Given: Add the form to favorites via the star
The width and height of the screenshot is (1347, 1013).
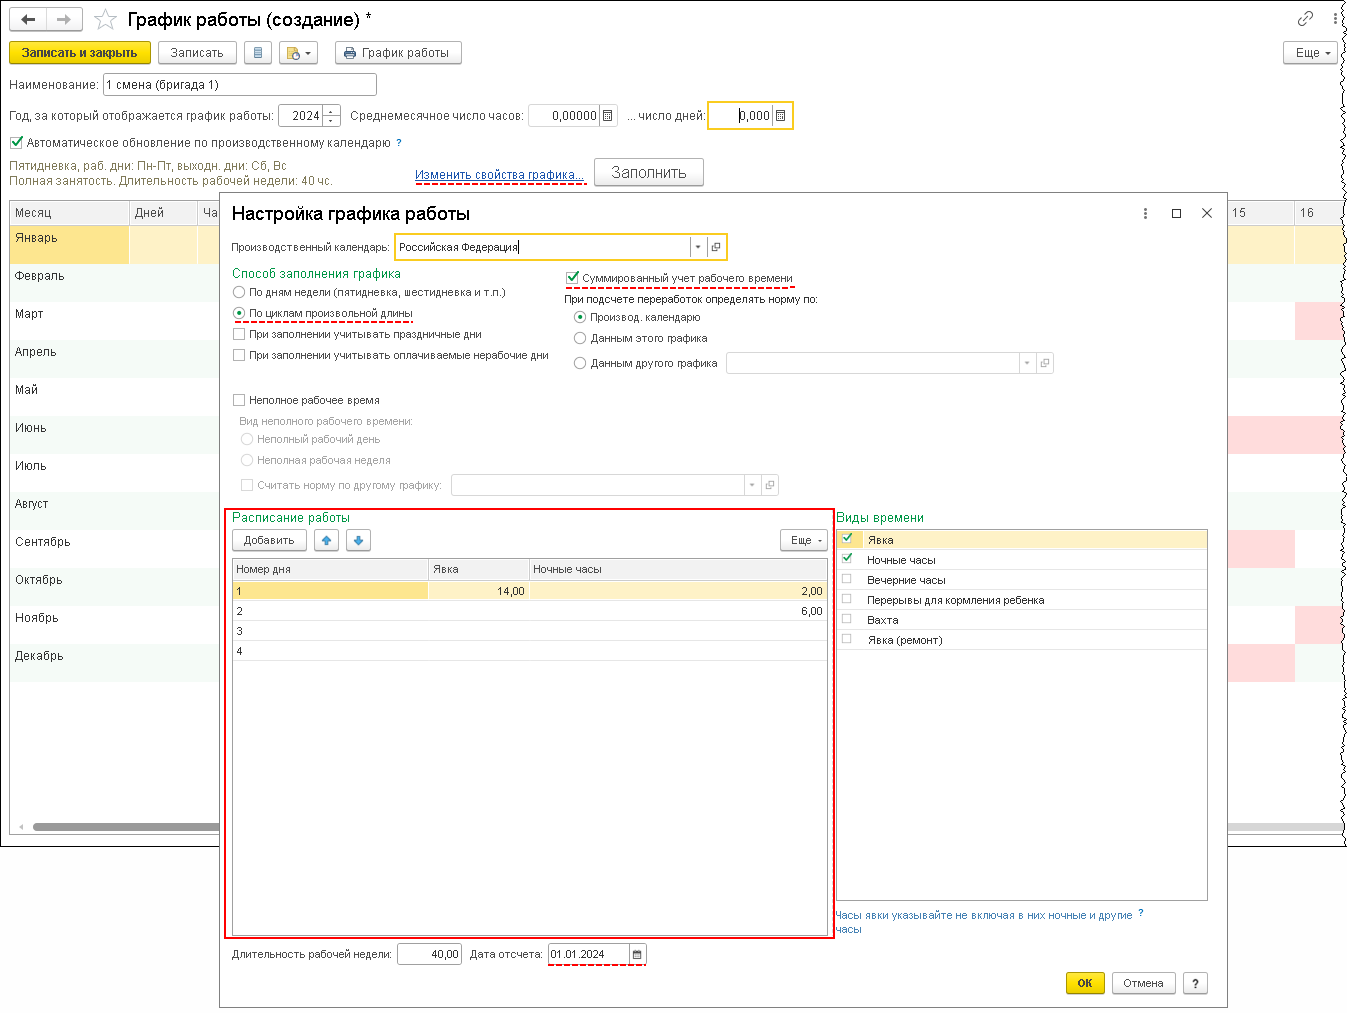Looking at the screenshot, I should (105, 20).
